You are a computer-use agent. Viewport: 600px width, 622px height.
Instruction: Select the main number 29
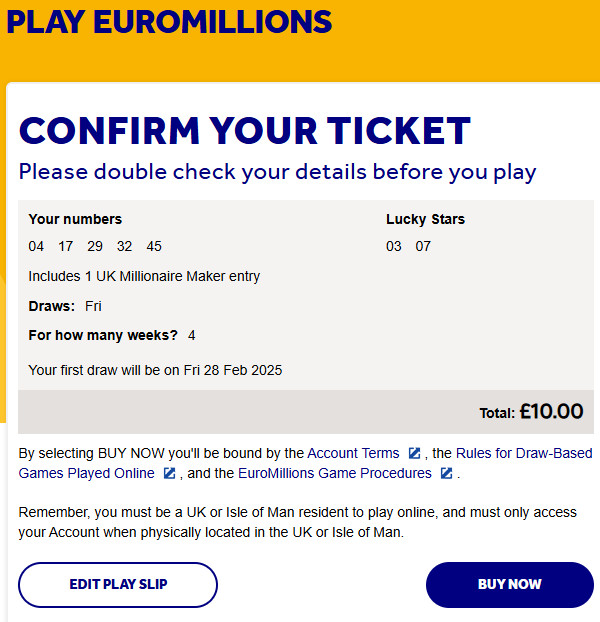click(x=95, y=246)
